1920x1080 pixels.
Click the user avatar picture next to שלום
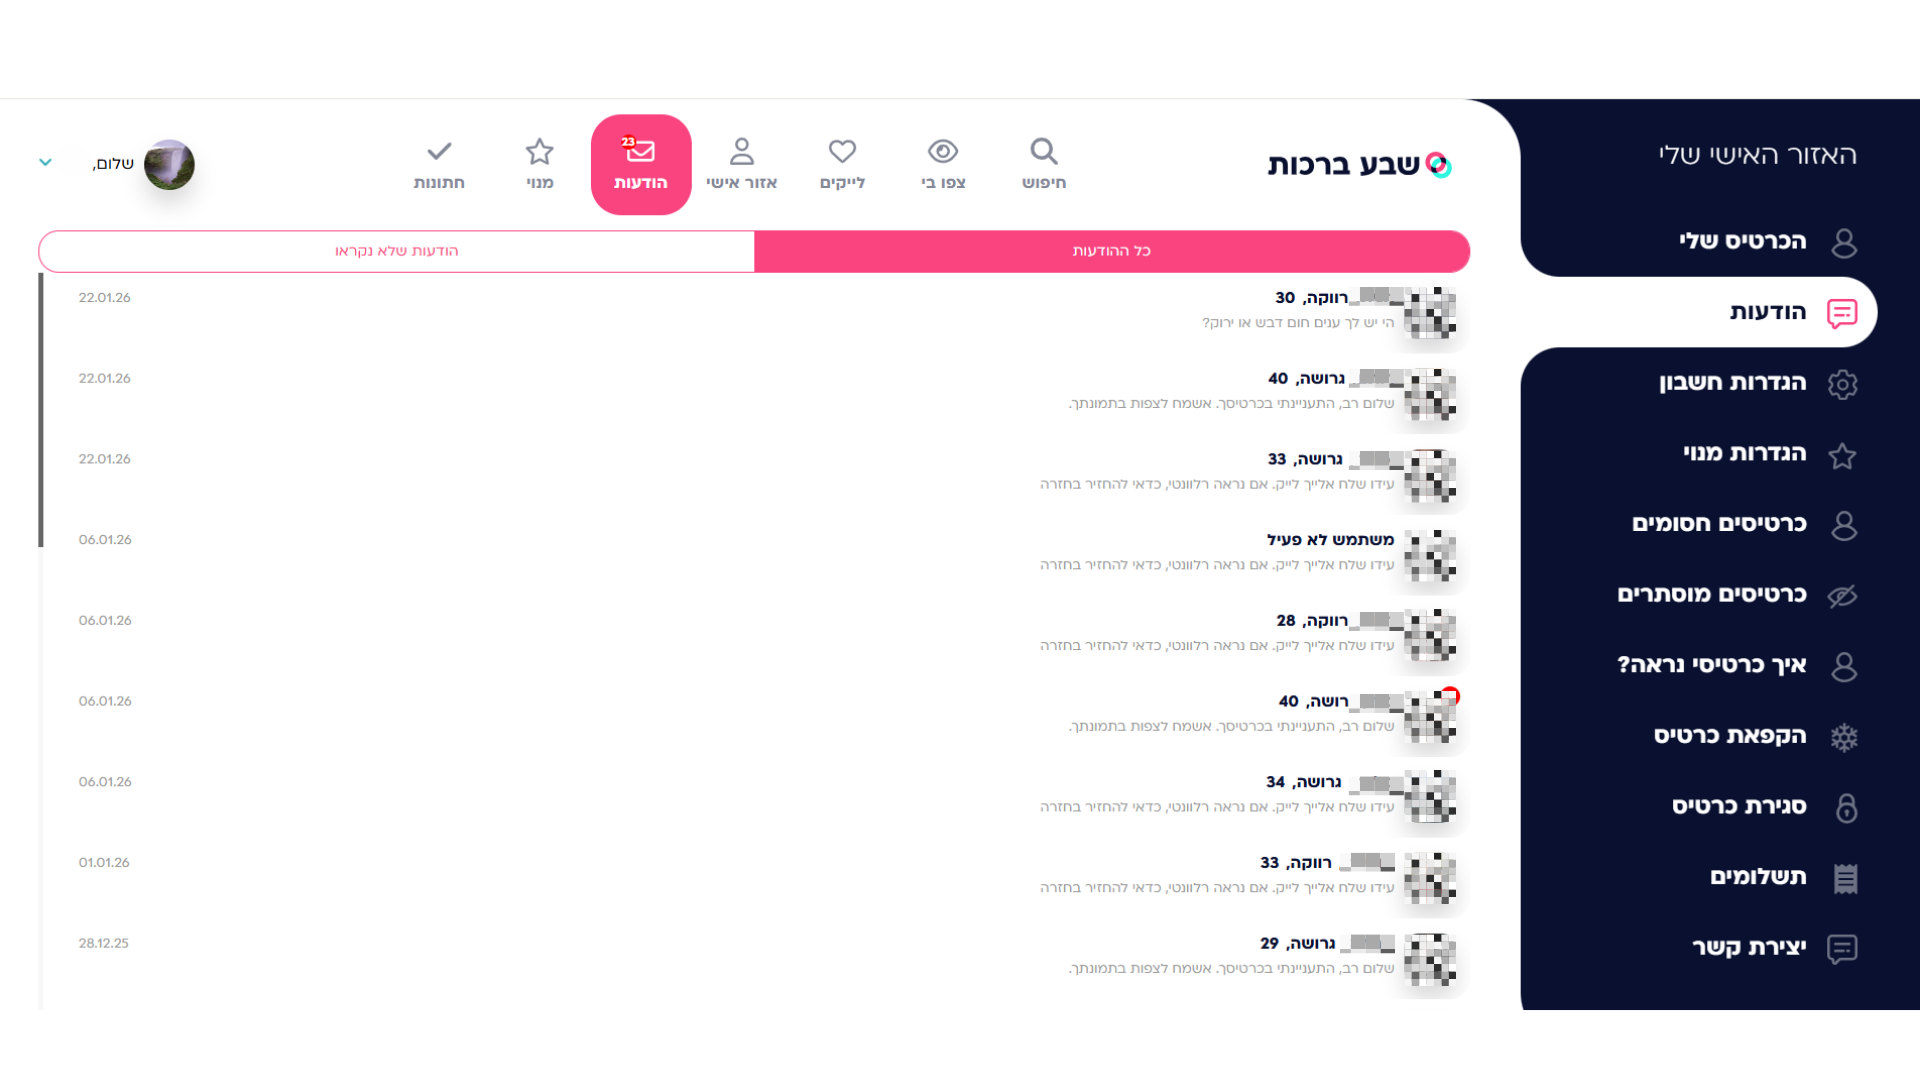(x=169, y=164)
